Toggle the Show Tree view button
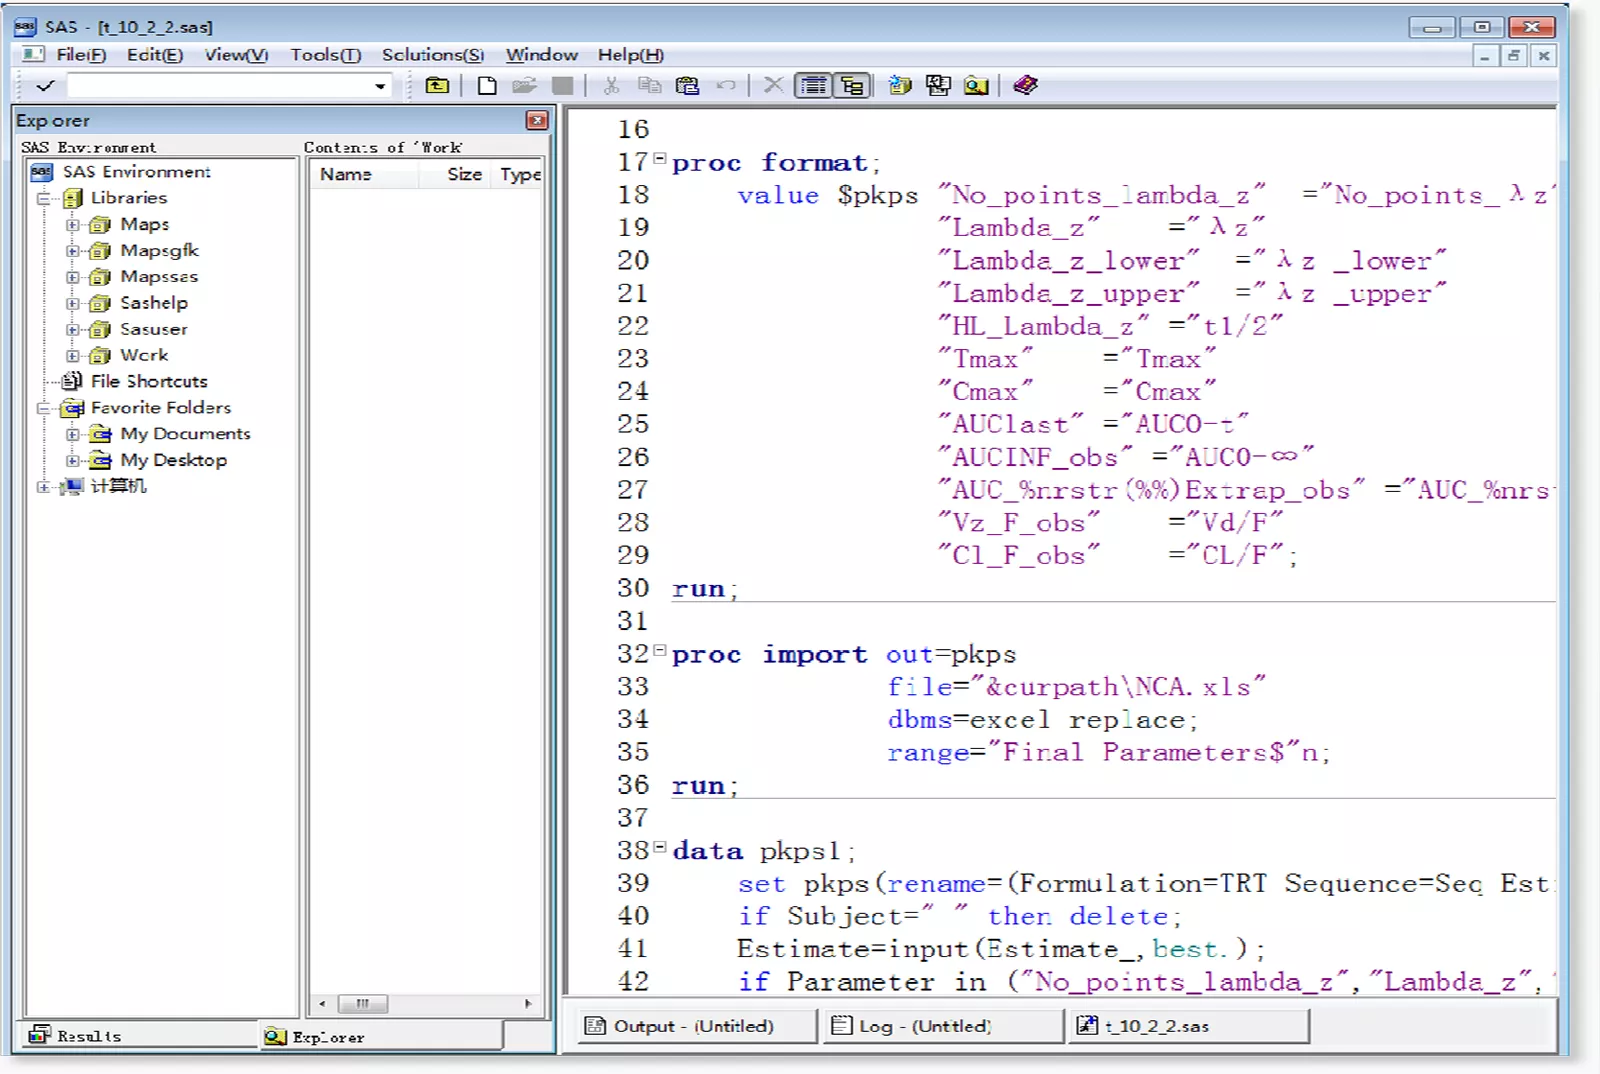Viewport: 1600px width, 1074px height. coord(853,85)
